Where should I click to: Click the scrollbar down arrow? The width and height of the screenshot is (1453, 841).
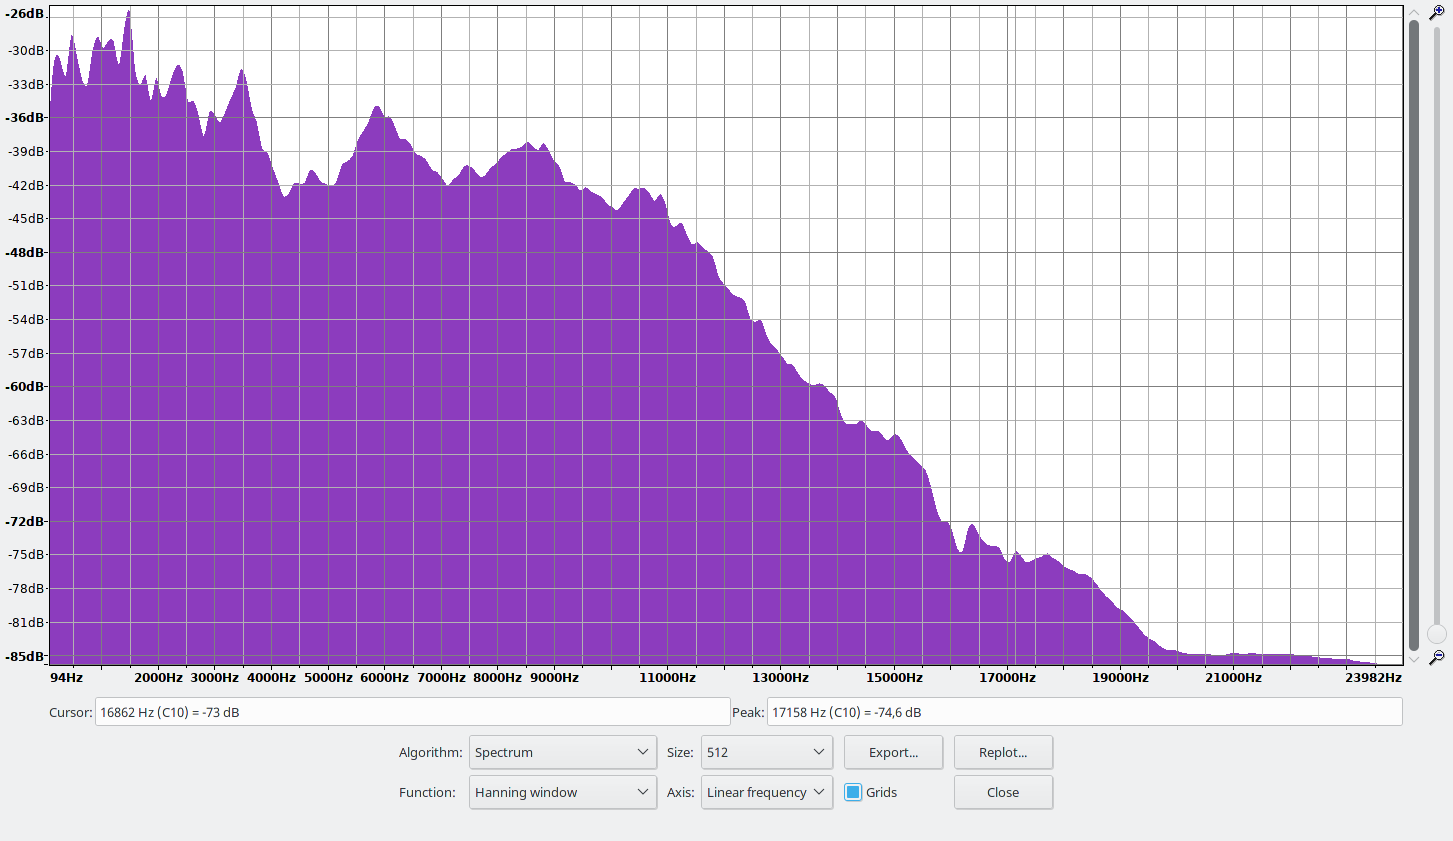click(1414, 659)
